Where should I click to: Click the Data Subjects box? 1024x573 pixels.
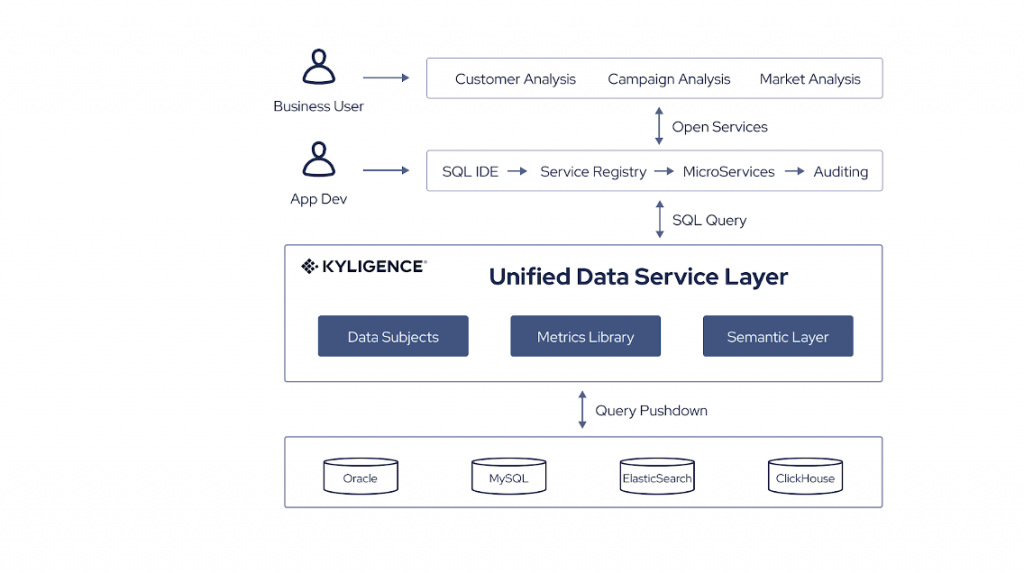coord(393,336)
